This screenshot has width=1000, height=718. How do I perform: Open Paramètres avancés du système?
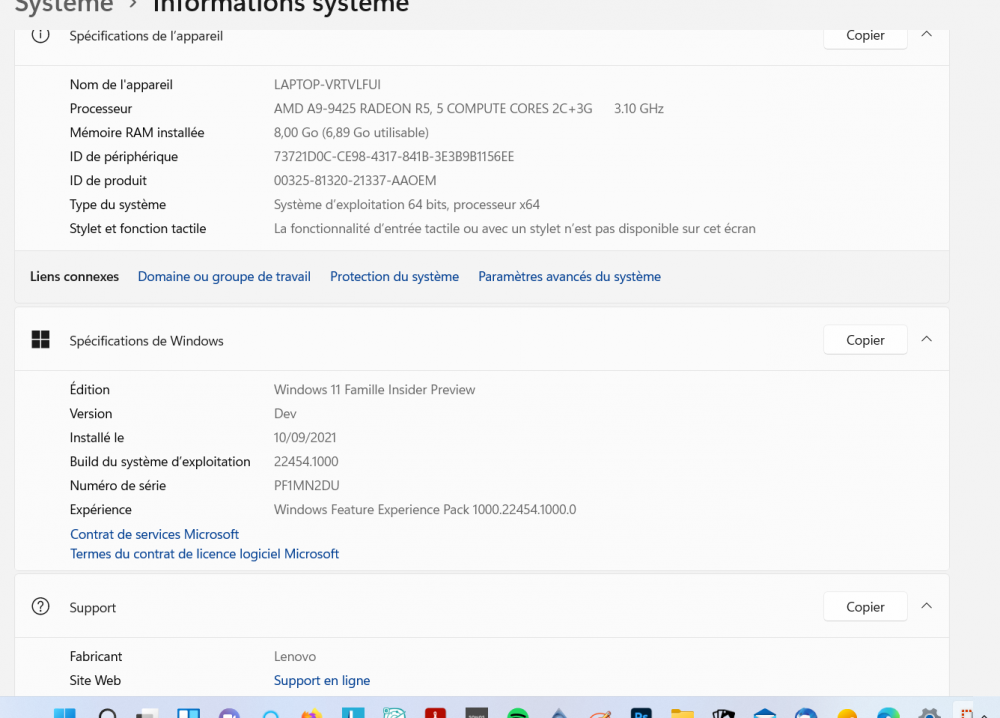(569, 276)
